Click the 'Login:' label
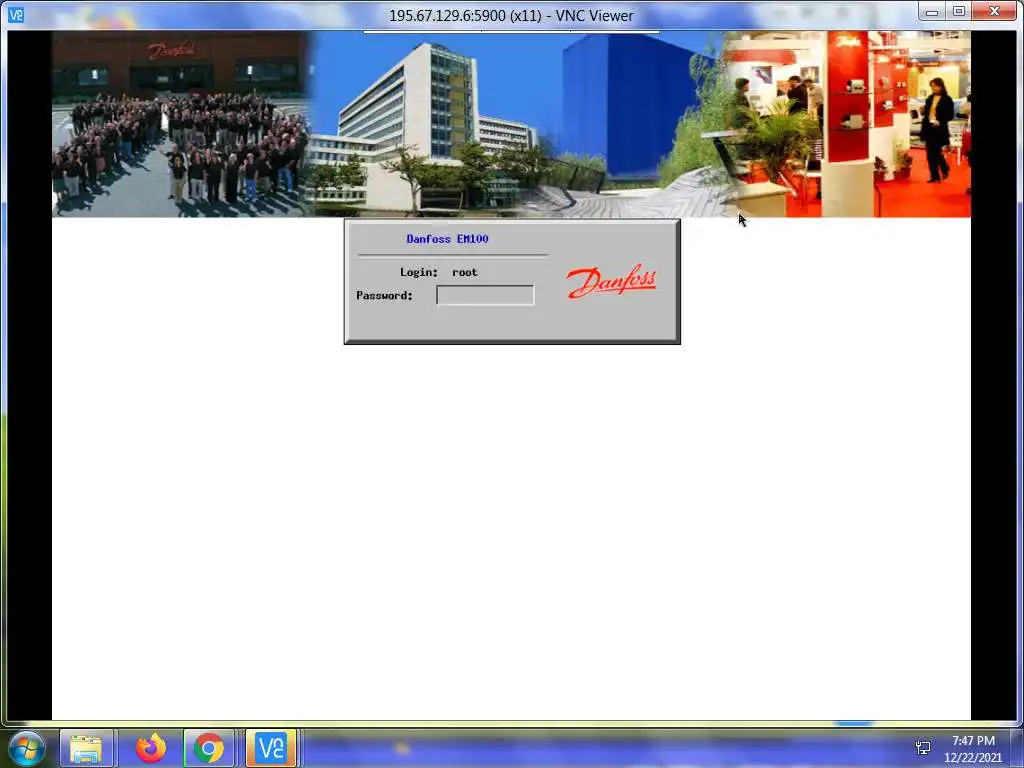The height and width of the screenshot is (768, 1024). coord(419,272)
